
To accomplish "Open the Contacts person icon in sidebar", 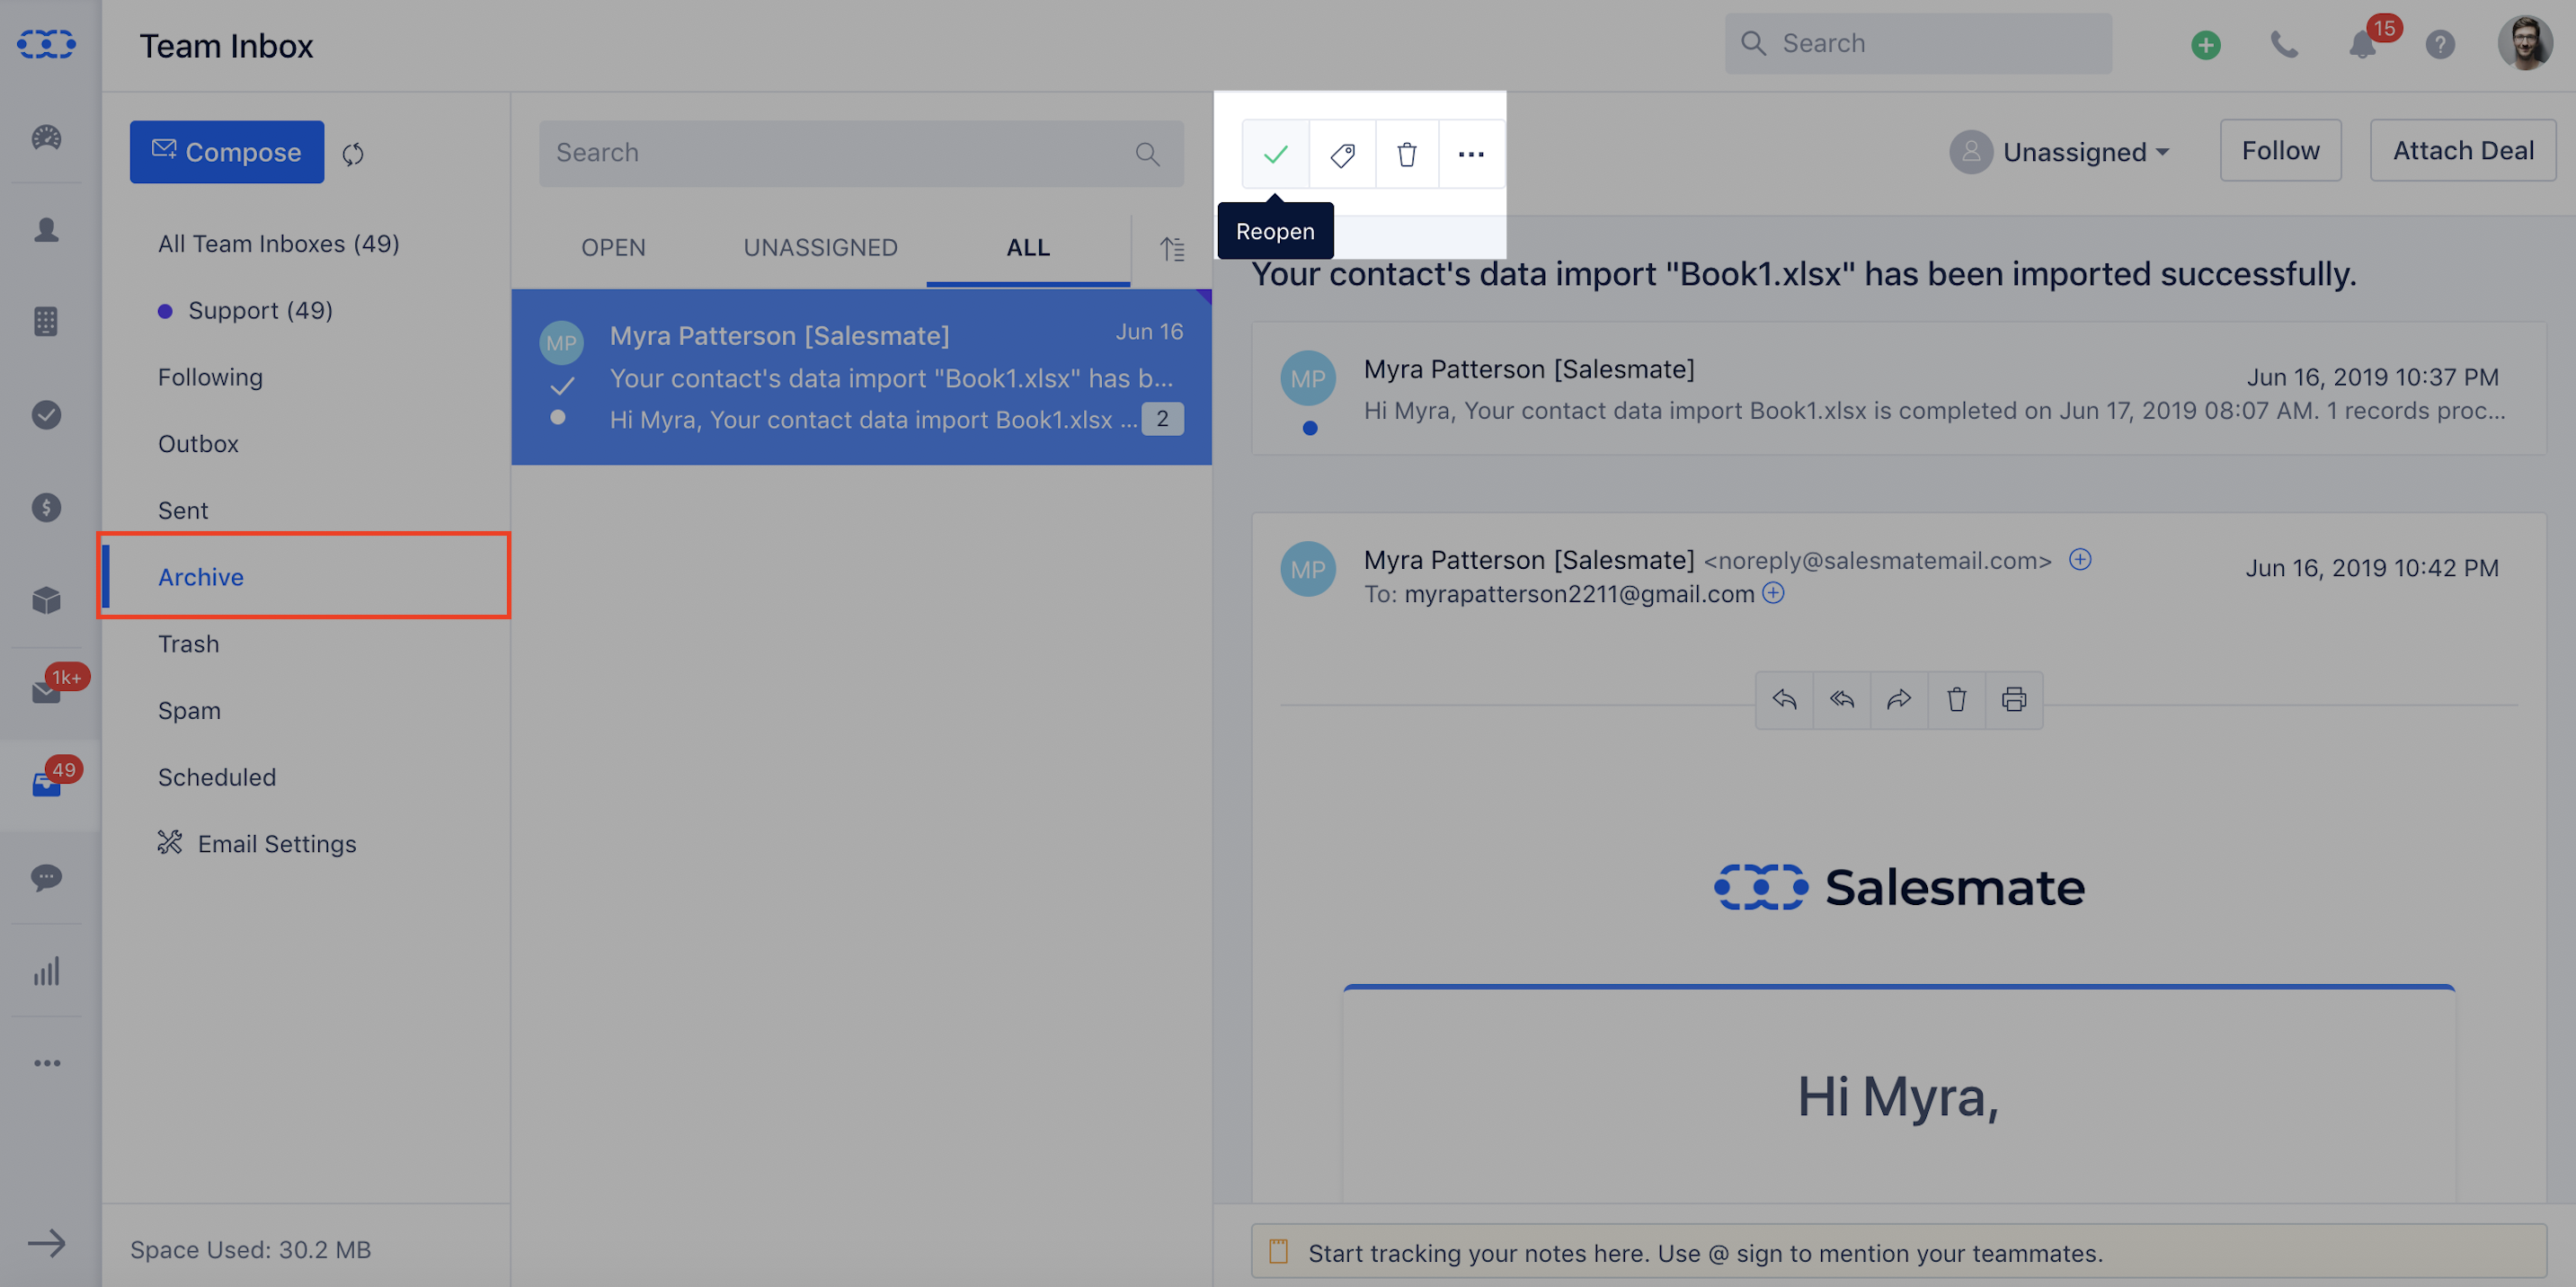I will [46, 230].
